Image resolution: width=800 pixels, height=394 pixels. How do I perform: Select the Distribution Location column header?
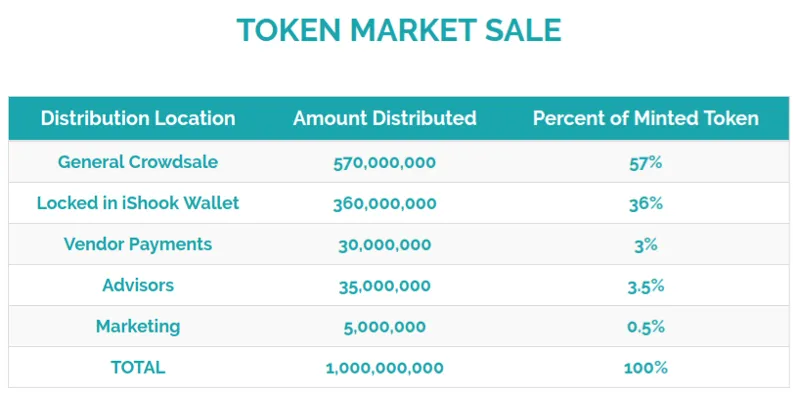138,118
